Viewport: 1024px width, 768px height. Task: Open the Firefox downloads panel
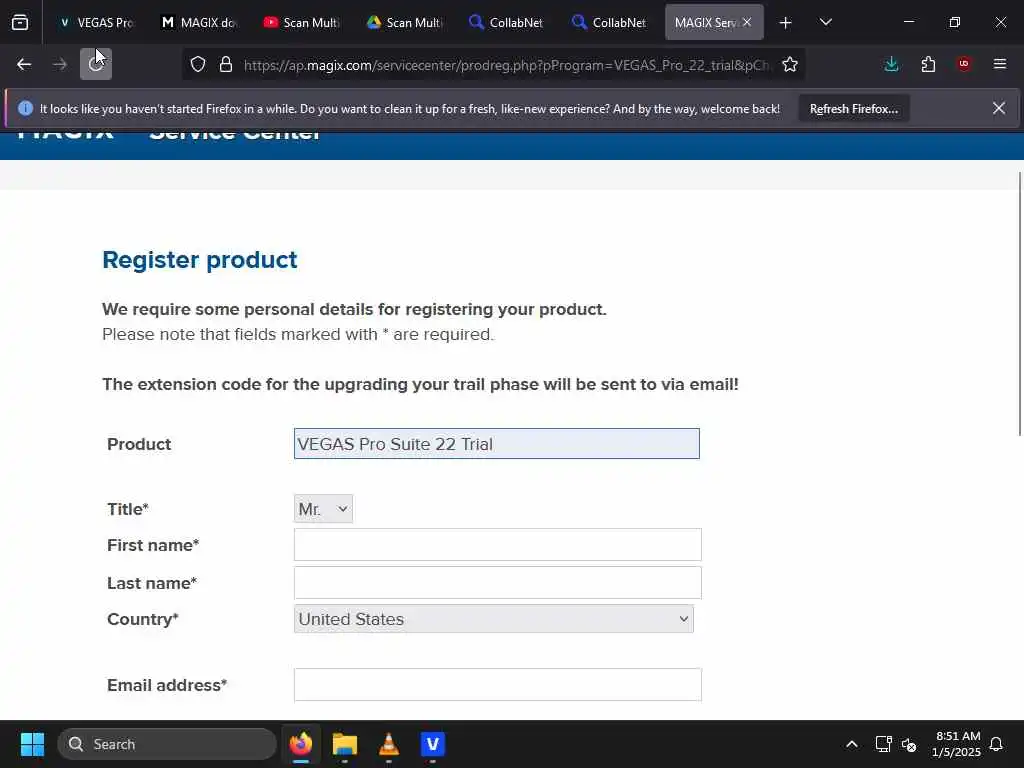891,64
